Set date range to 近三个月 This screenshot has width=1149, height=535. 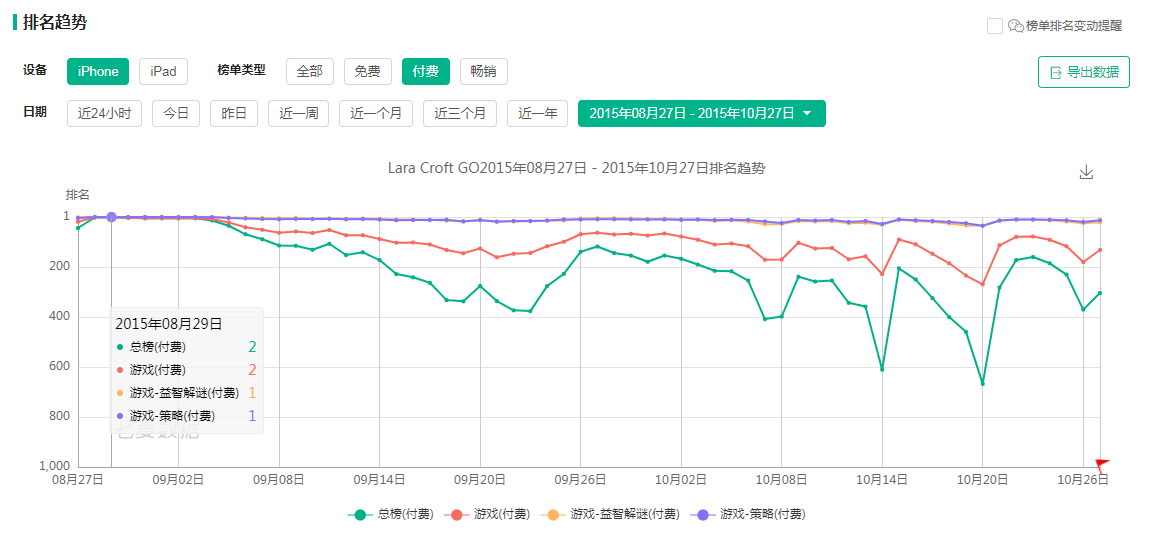click(x=460, y=114)
